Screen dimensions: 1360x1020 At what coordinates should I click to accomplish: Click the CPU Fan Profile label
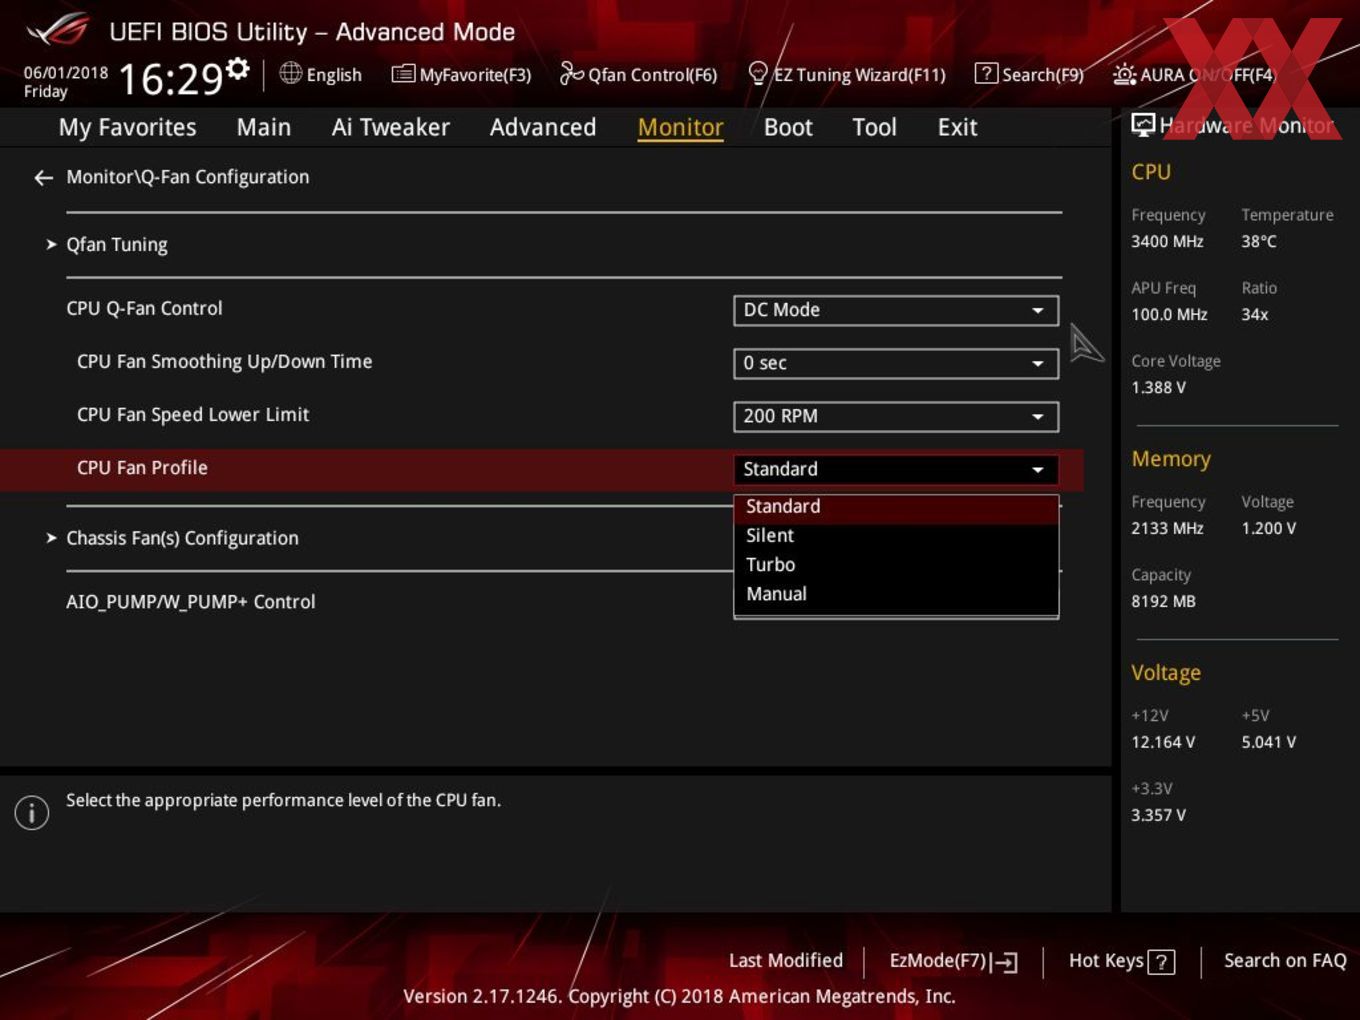[142, 468]
